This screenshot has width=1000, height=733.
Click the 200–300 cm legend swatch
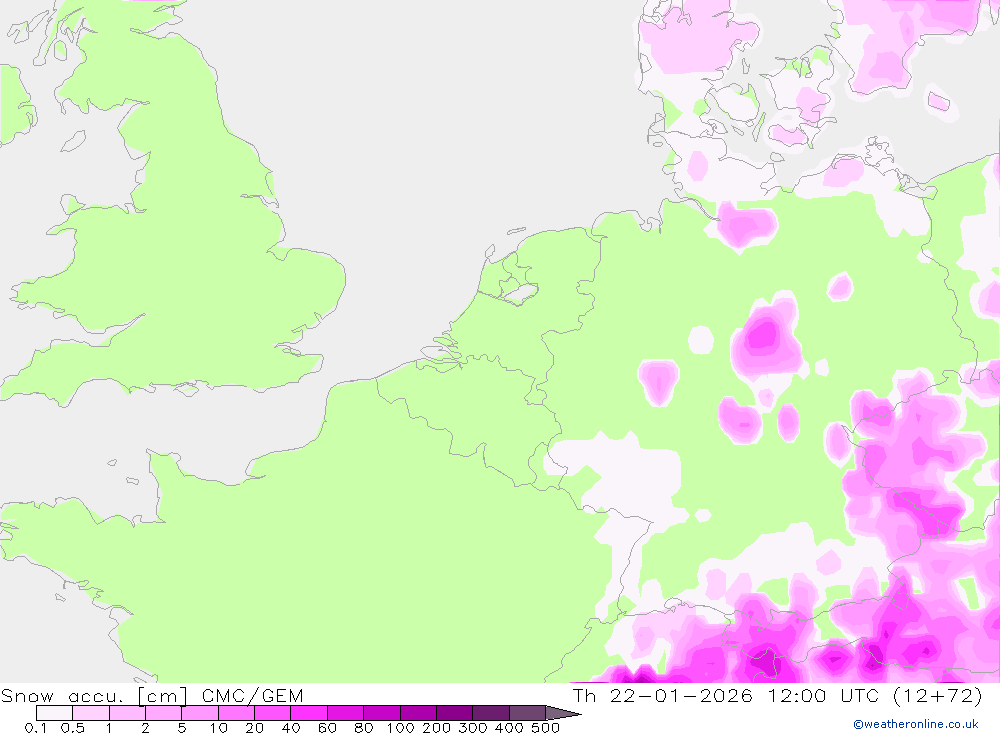point(455,713)
